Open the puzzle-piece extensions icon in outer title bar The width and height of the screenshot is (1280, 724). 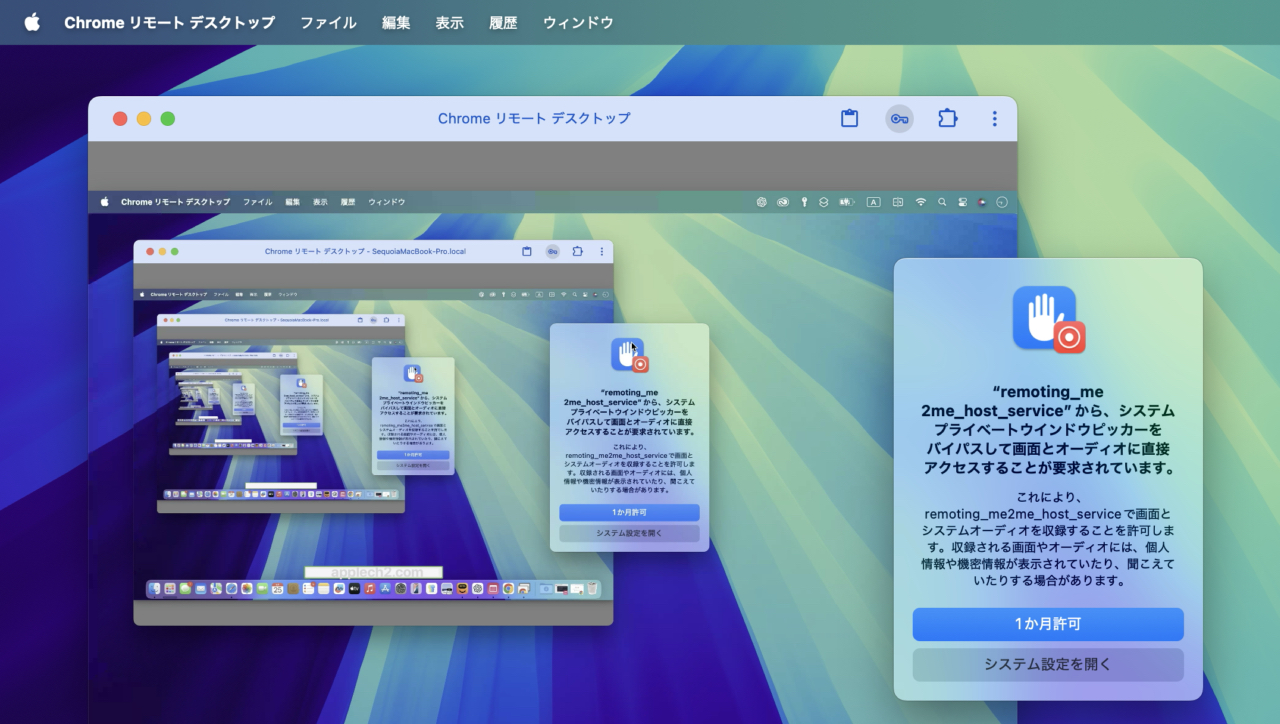pos(947,119)
